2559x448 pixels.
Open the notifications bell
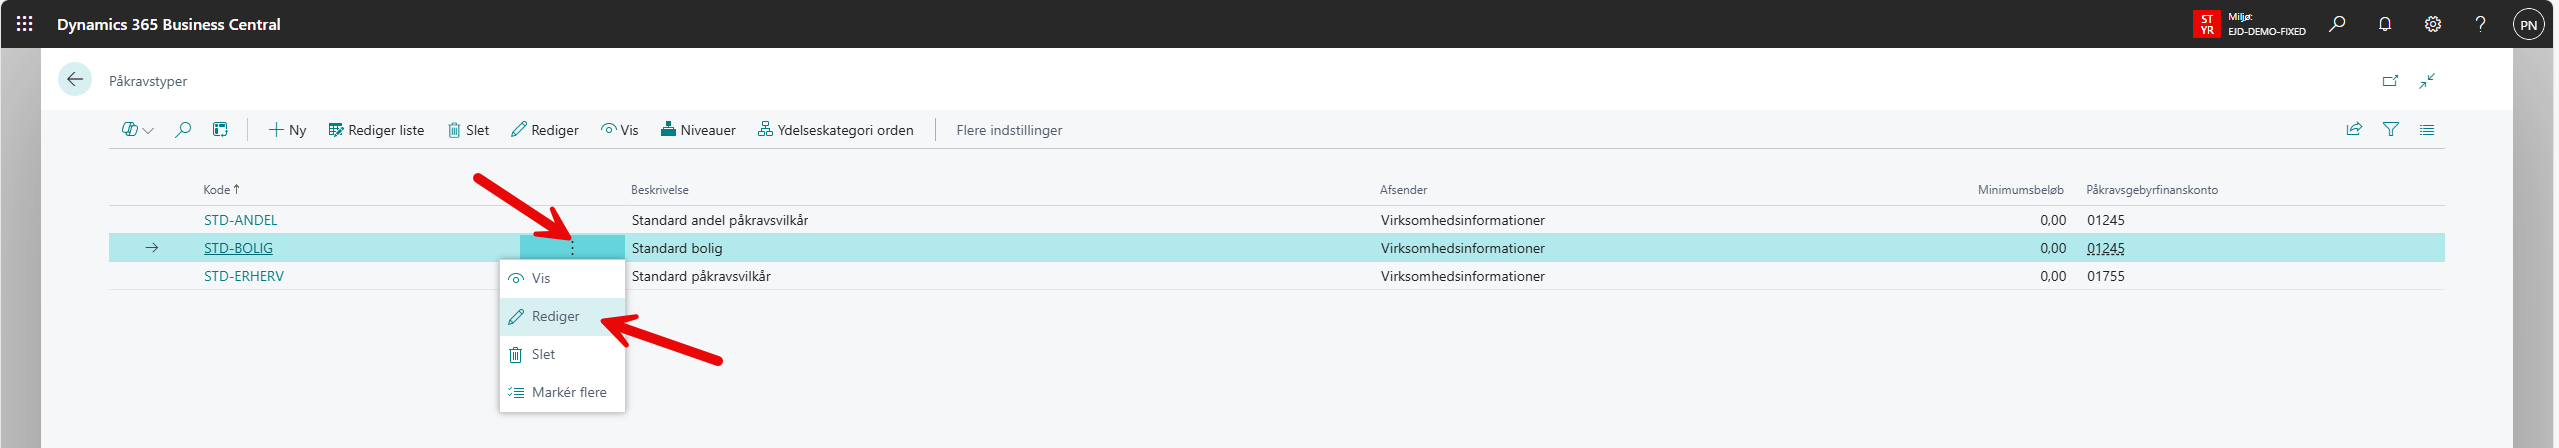[2385, 24]
